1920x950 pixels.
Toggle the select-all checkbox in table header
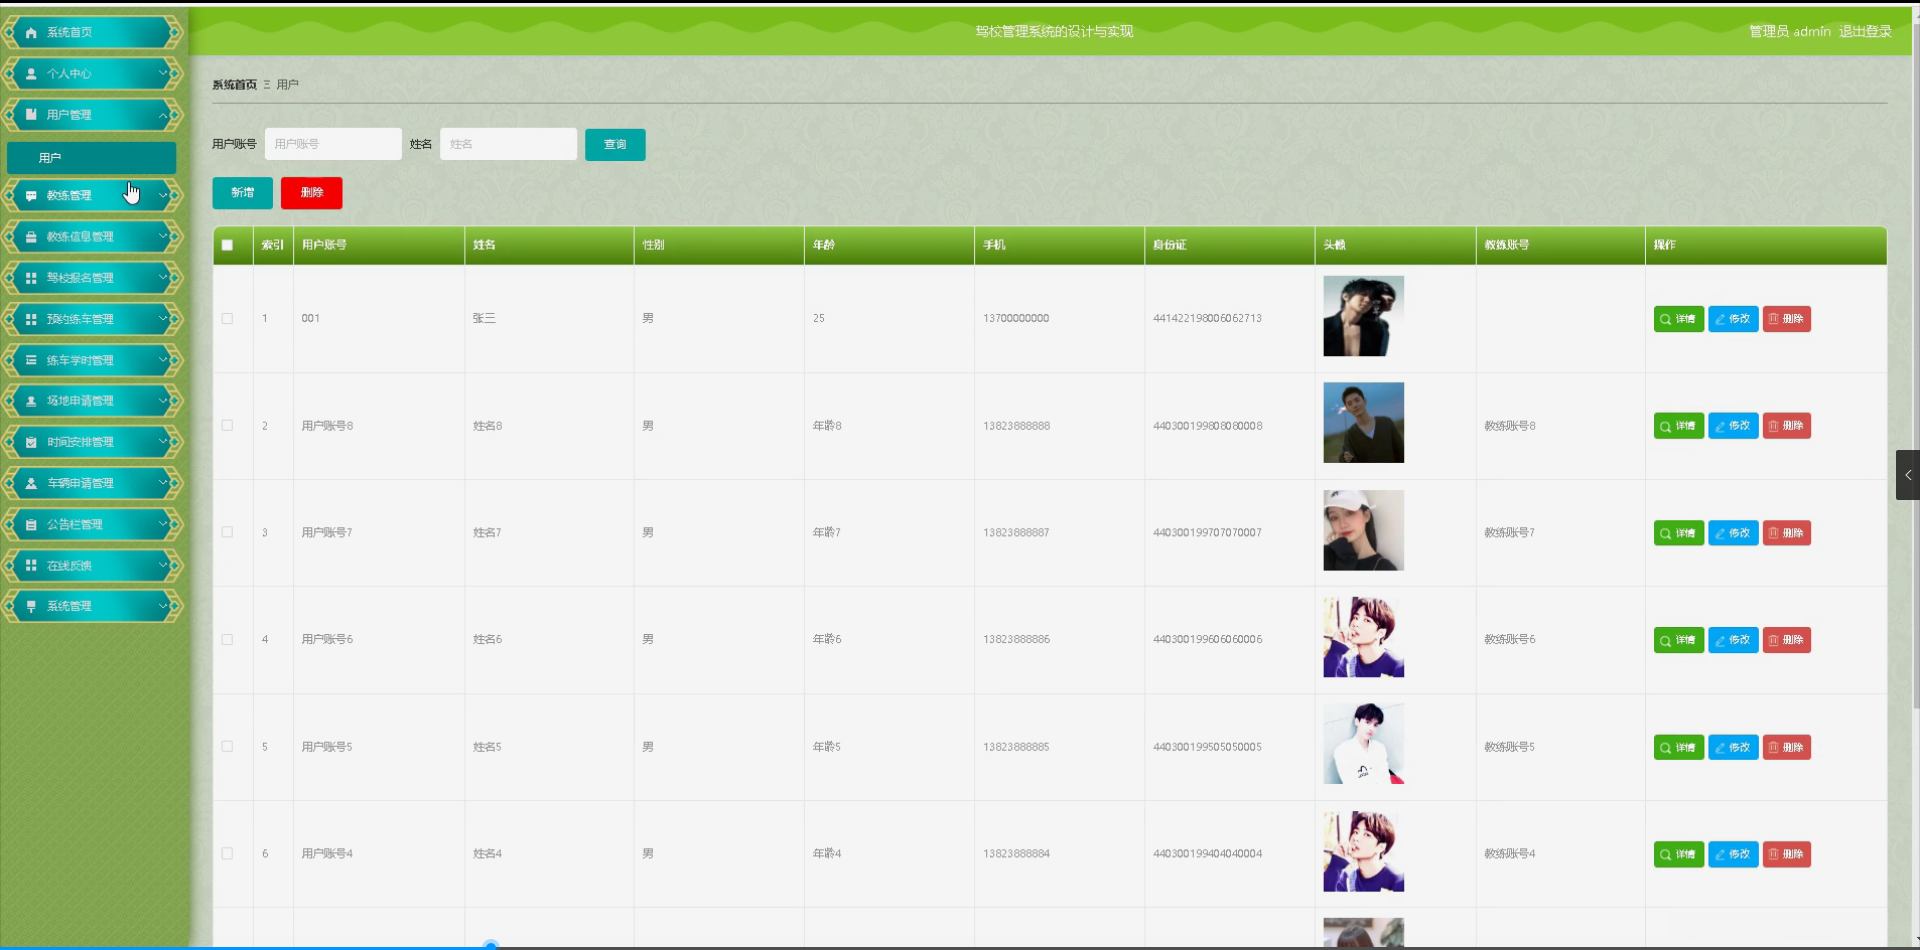coord(227,245)
